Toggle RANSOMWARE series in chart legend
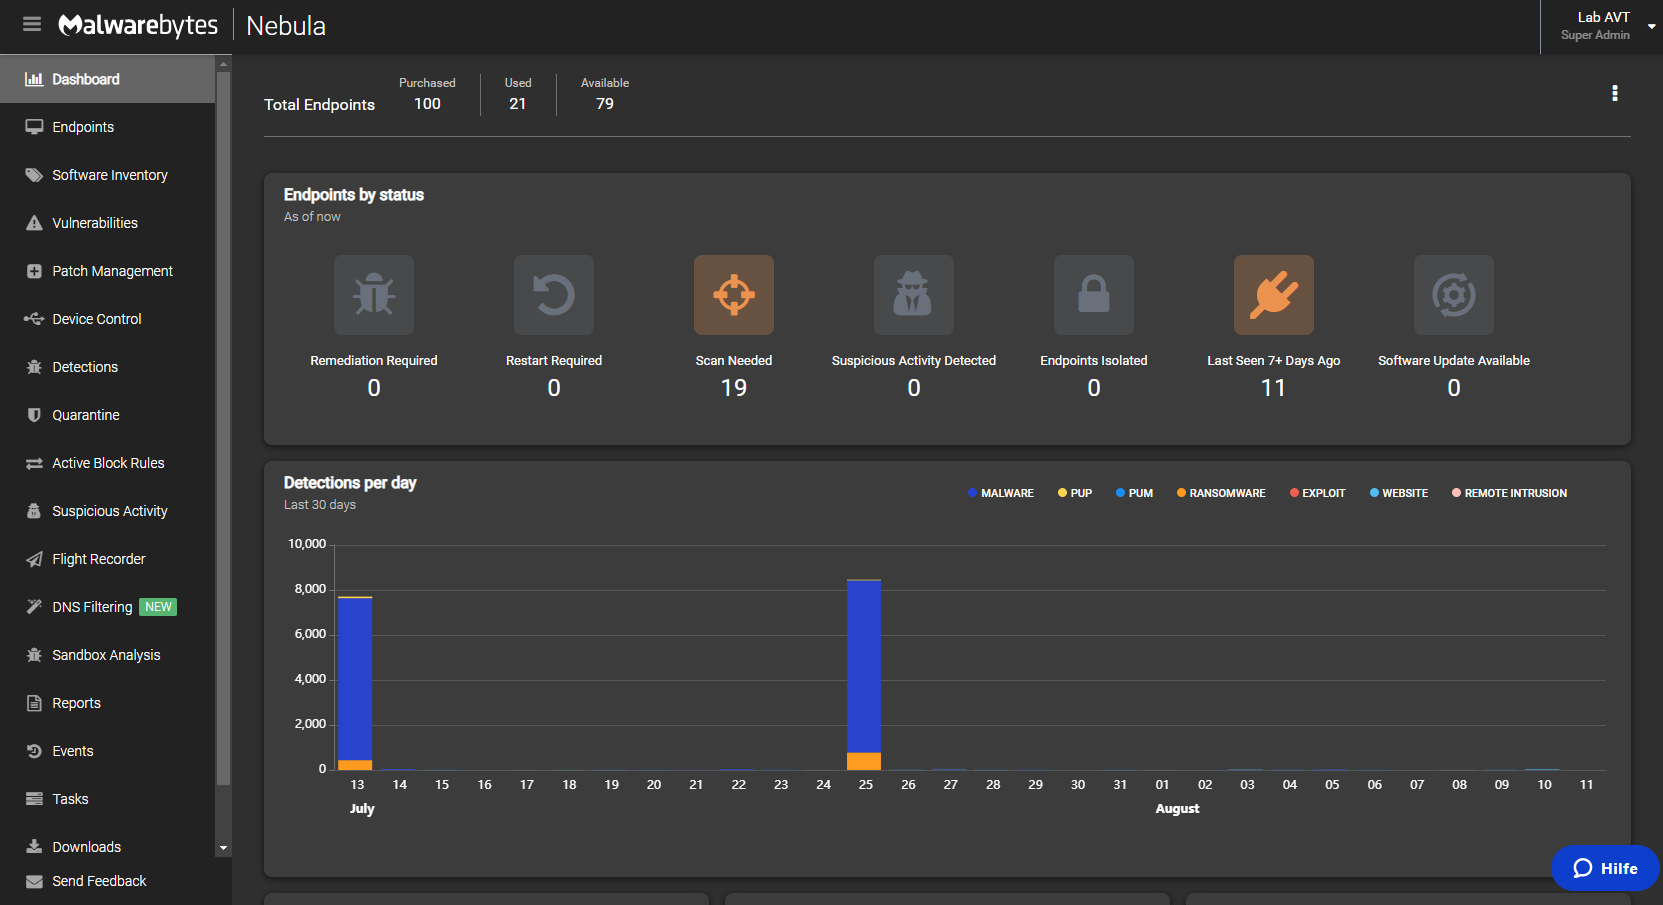Viewport: 1663px width, 905px height. (1221, 493)
